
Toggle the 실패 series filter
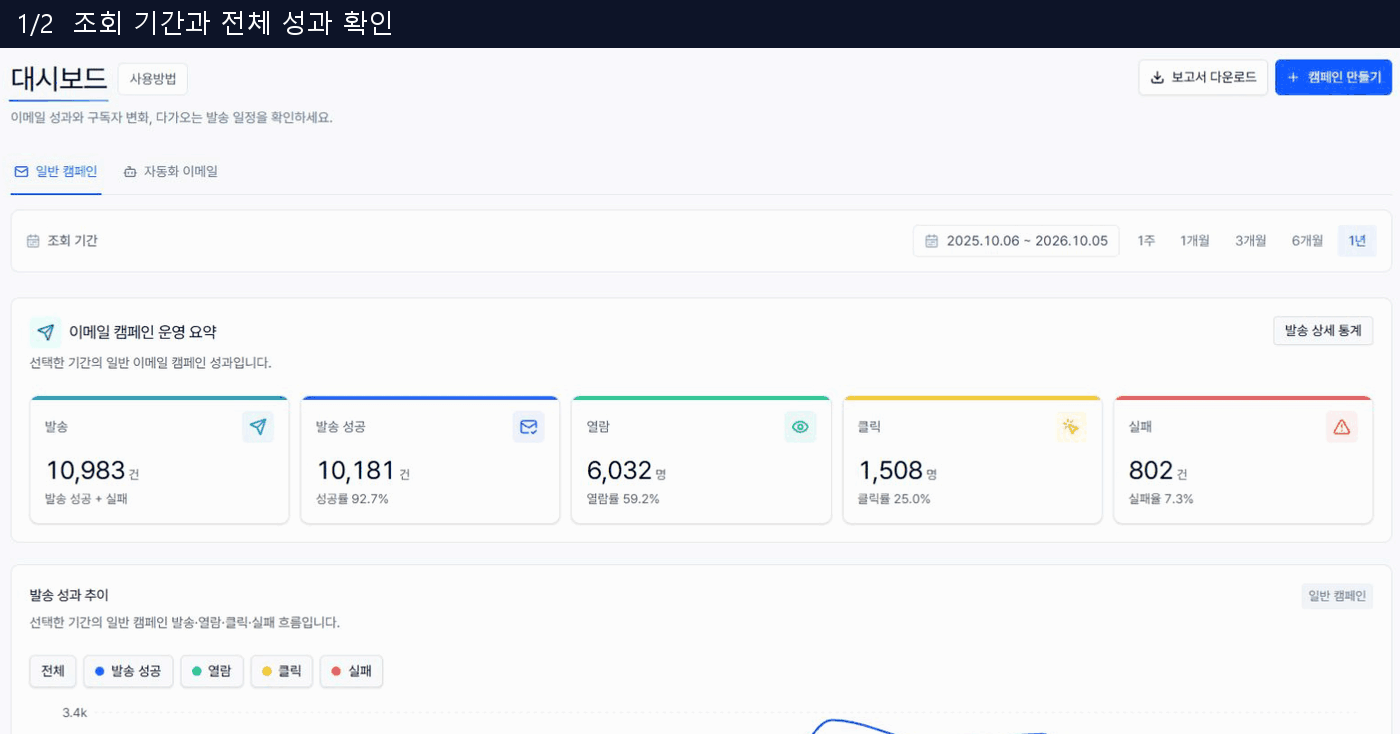[x=351, y=671]
